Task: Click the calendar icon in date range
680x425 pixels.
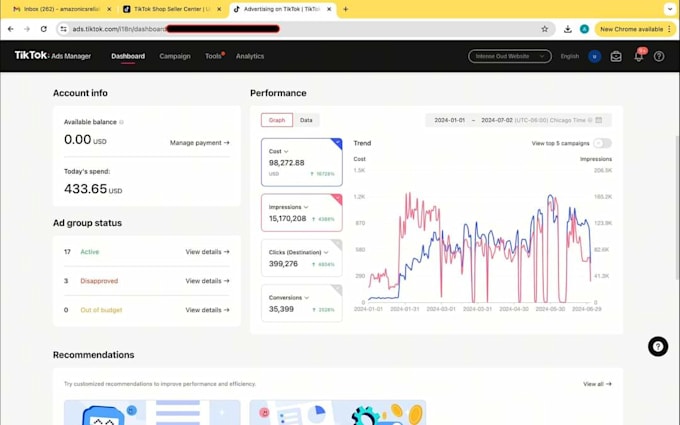Action: point(599,120)
